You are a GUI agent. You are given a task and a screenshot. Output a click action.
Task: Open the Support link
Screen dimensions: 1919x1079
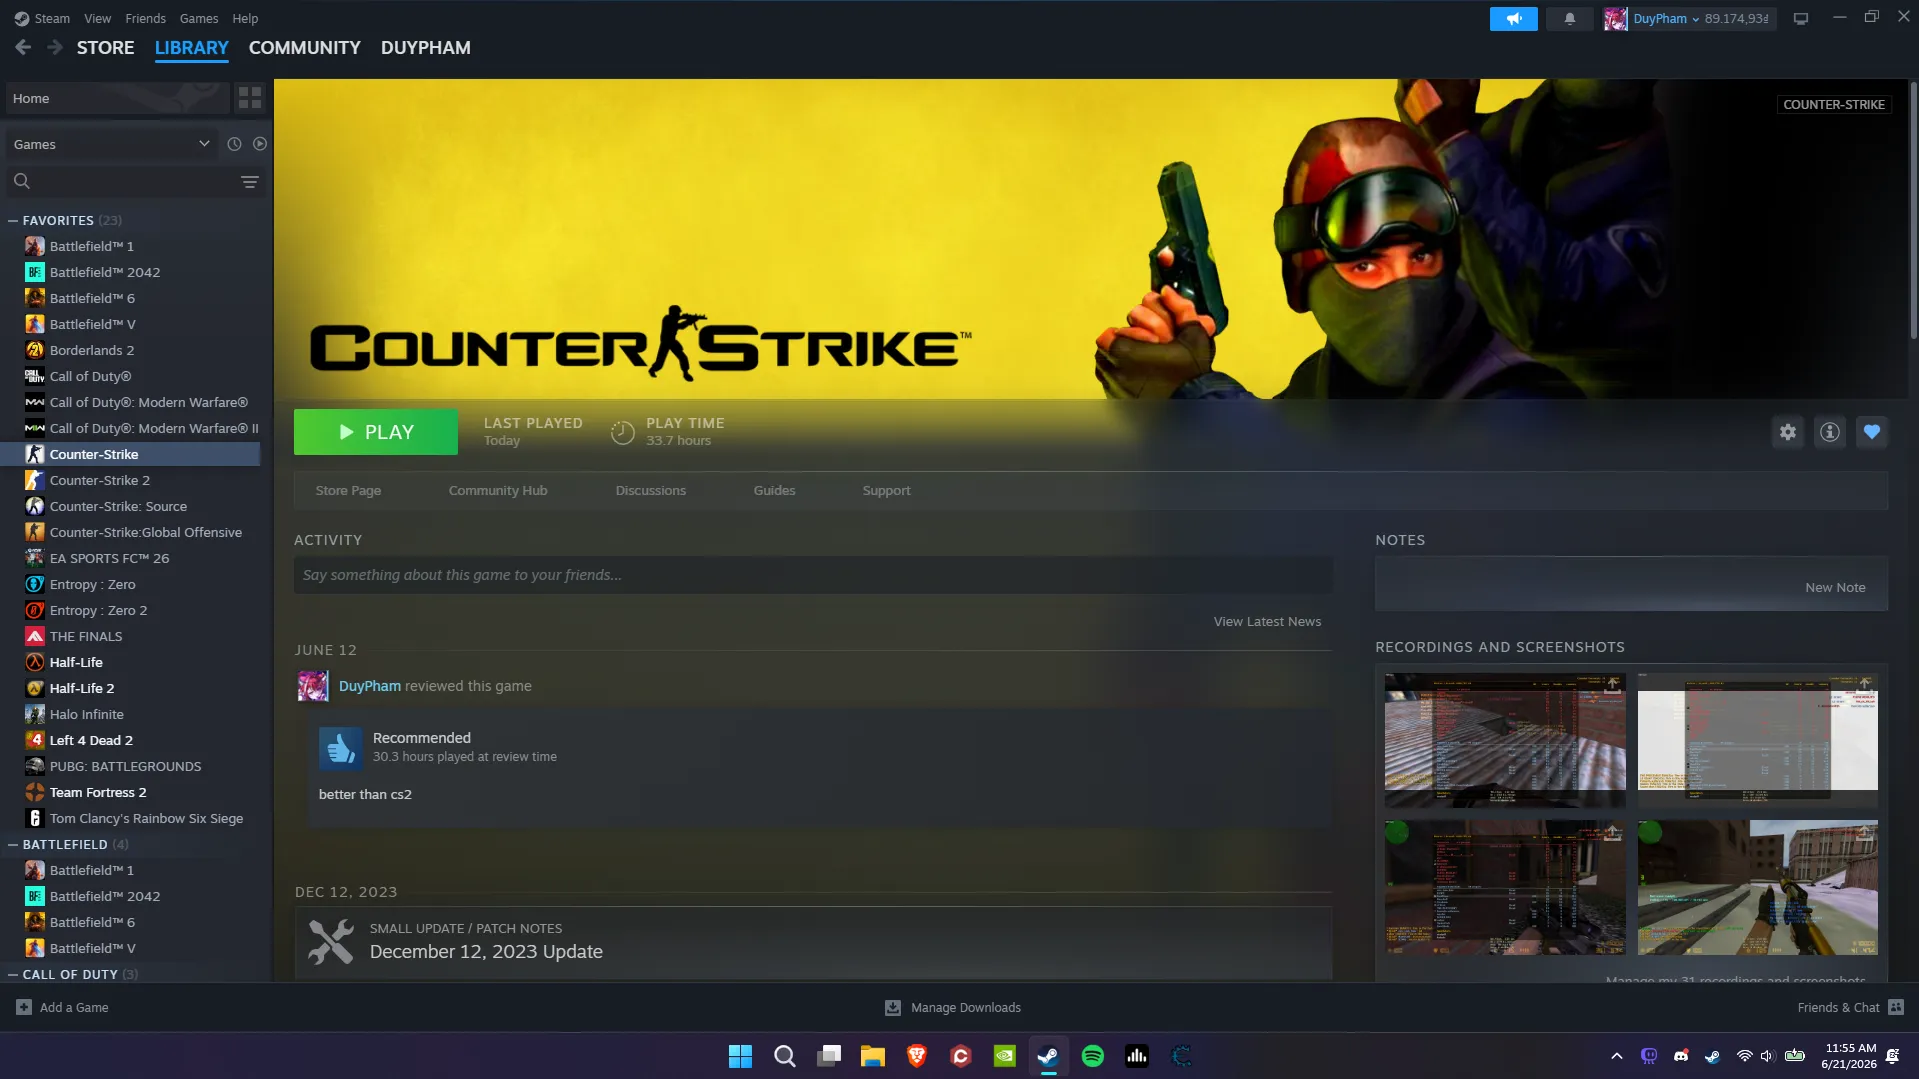(x=886, y=490)
